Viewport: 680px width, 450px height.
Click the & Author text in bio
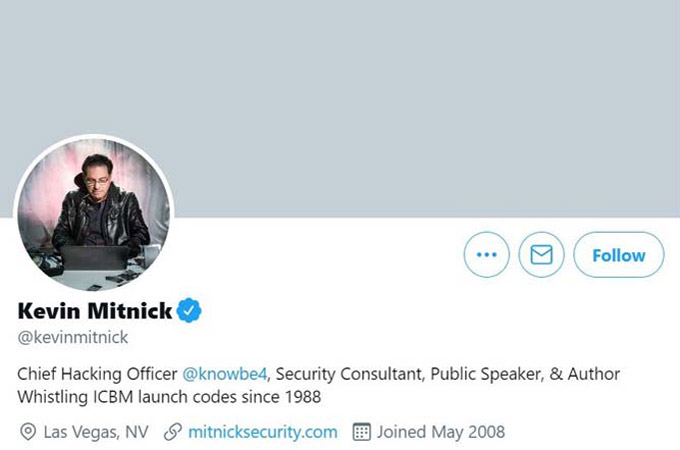click(x=585, y=374)
